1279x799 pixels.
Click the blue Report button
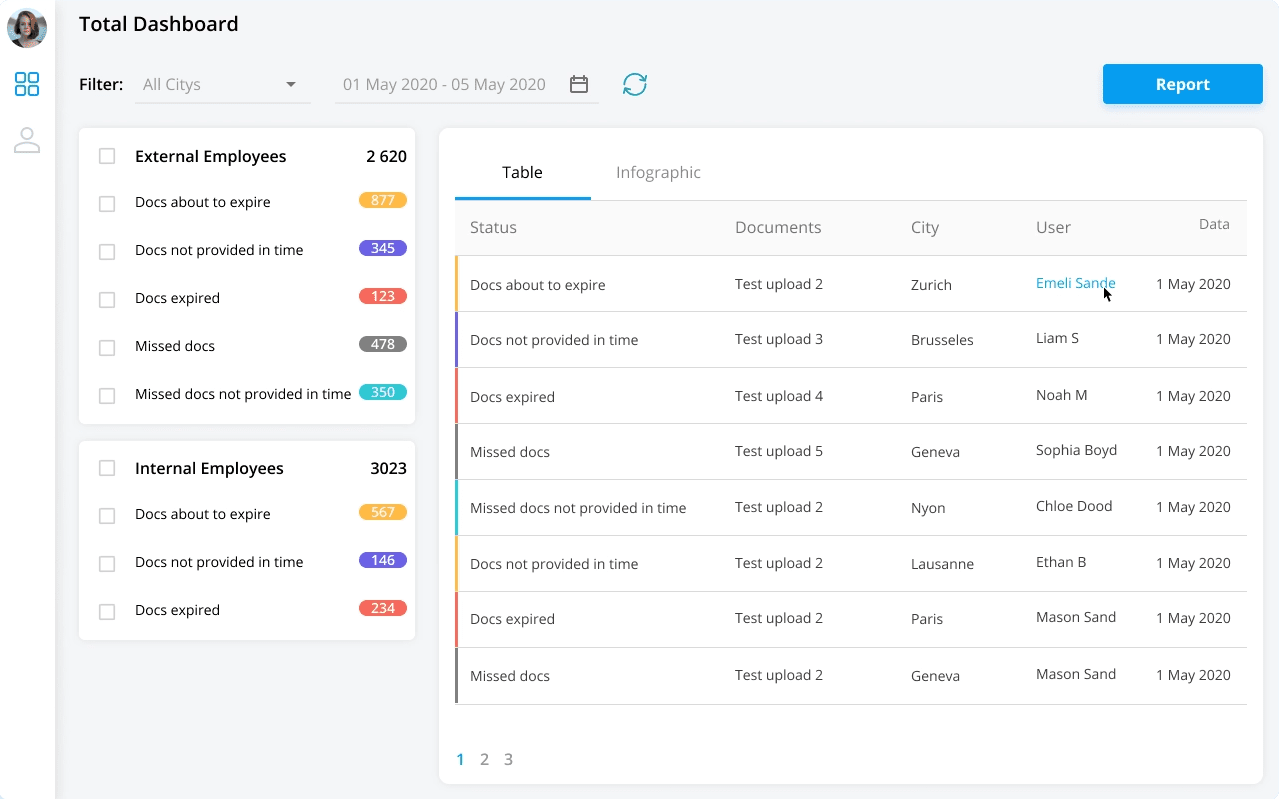[x=1182, y=84]
